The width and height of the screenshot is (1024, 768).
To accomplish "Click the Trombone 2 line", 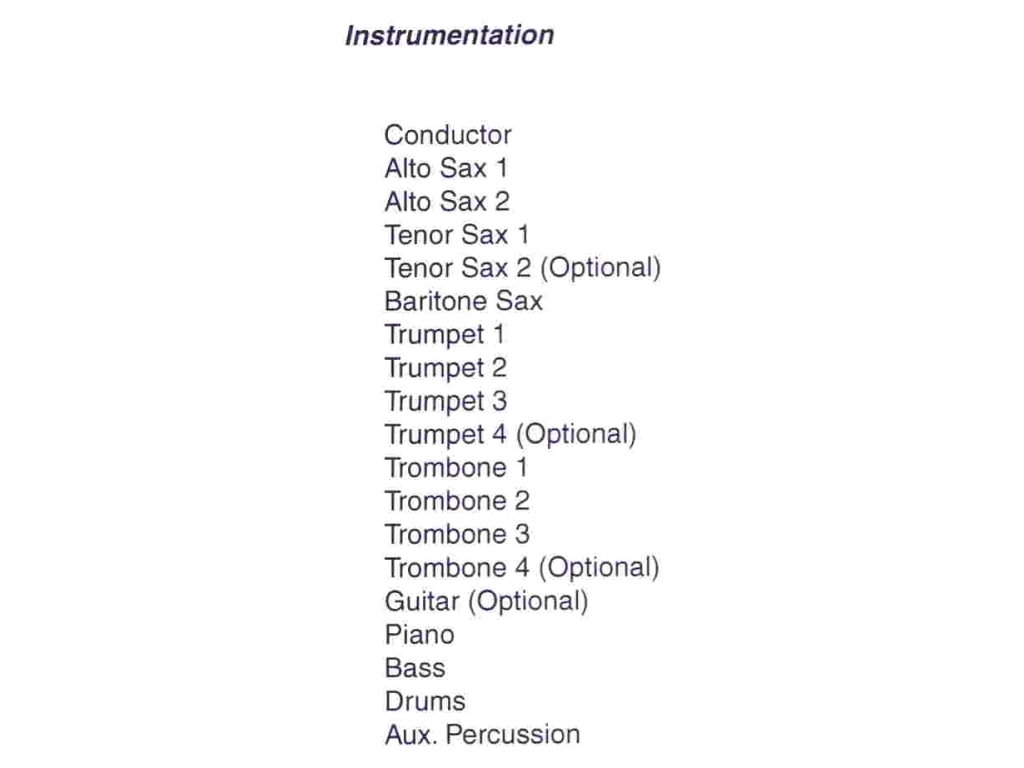I will click(457, 502).
